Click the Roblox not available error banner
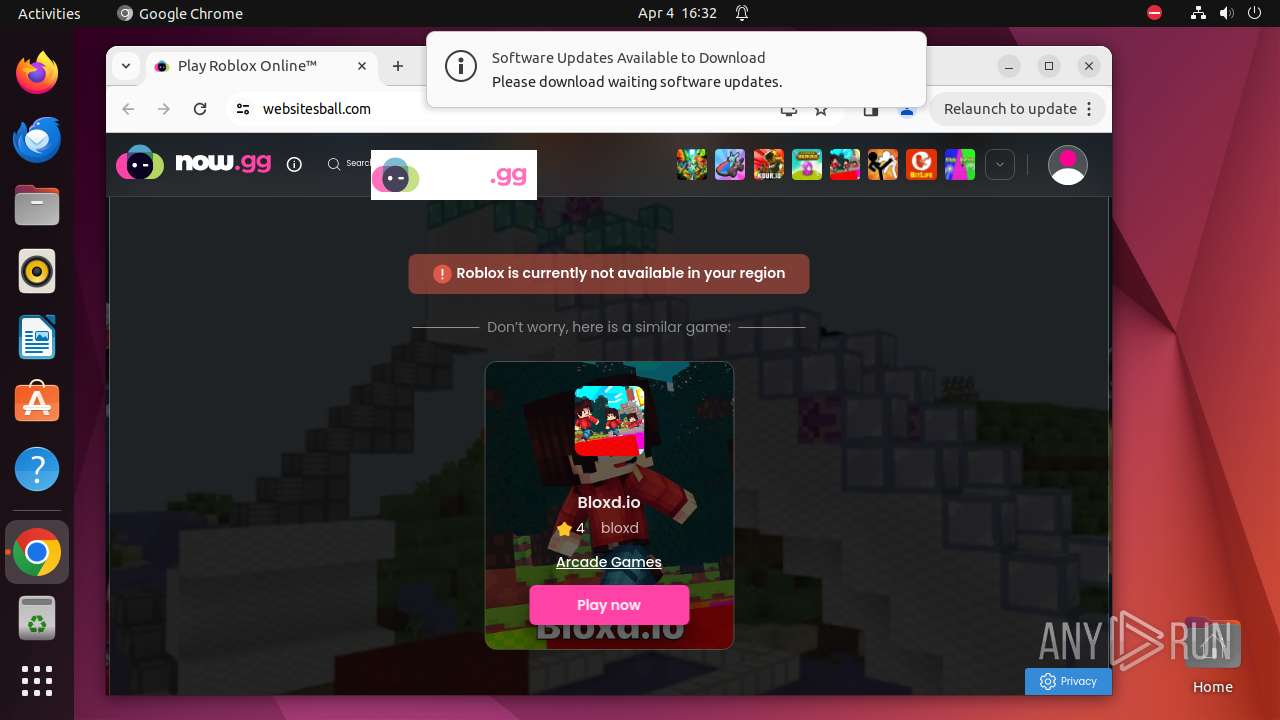Viewport: 1280px width, 720px height. (x=609, y=273)
